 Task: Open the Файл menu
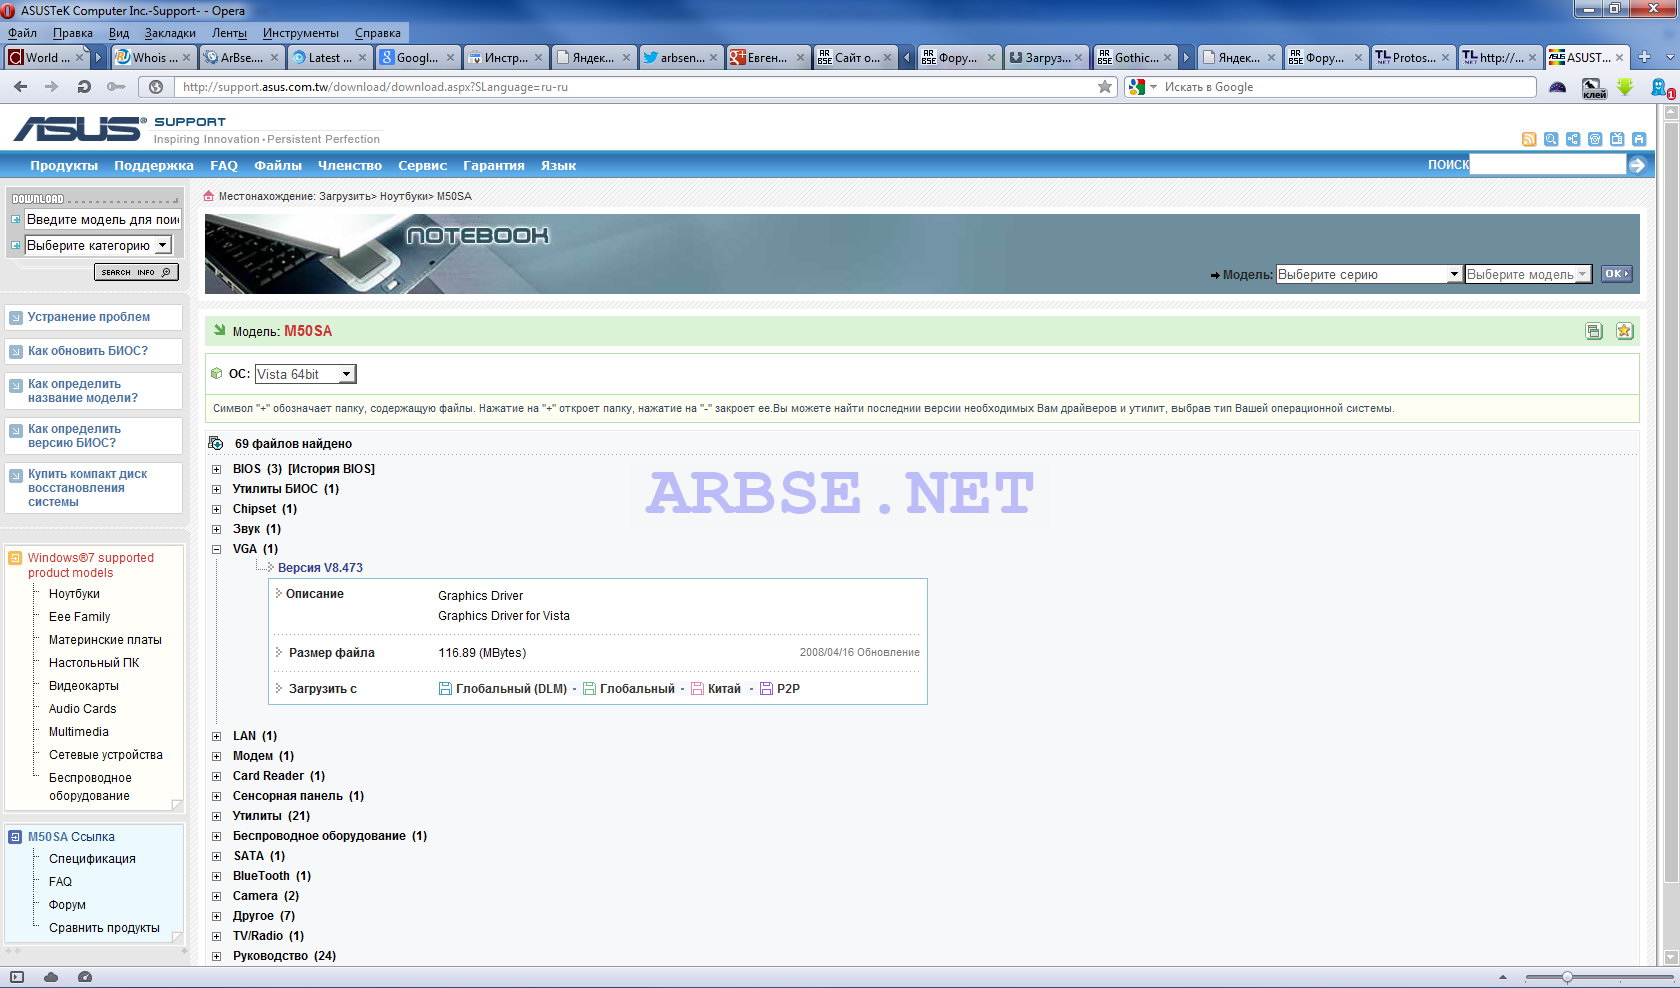22,33
